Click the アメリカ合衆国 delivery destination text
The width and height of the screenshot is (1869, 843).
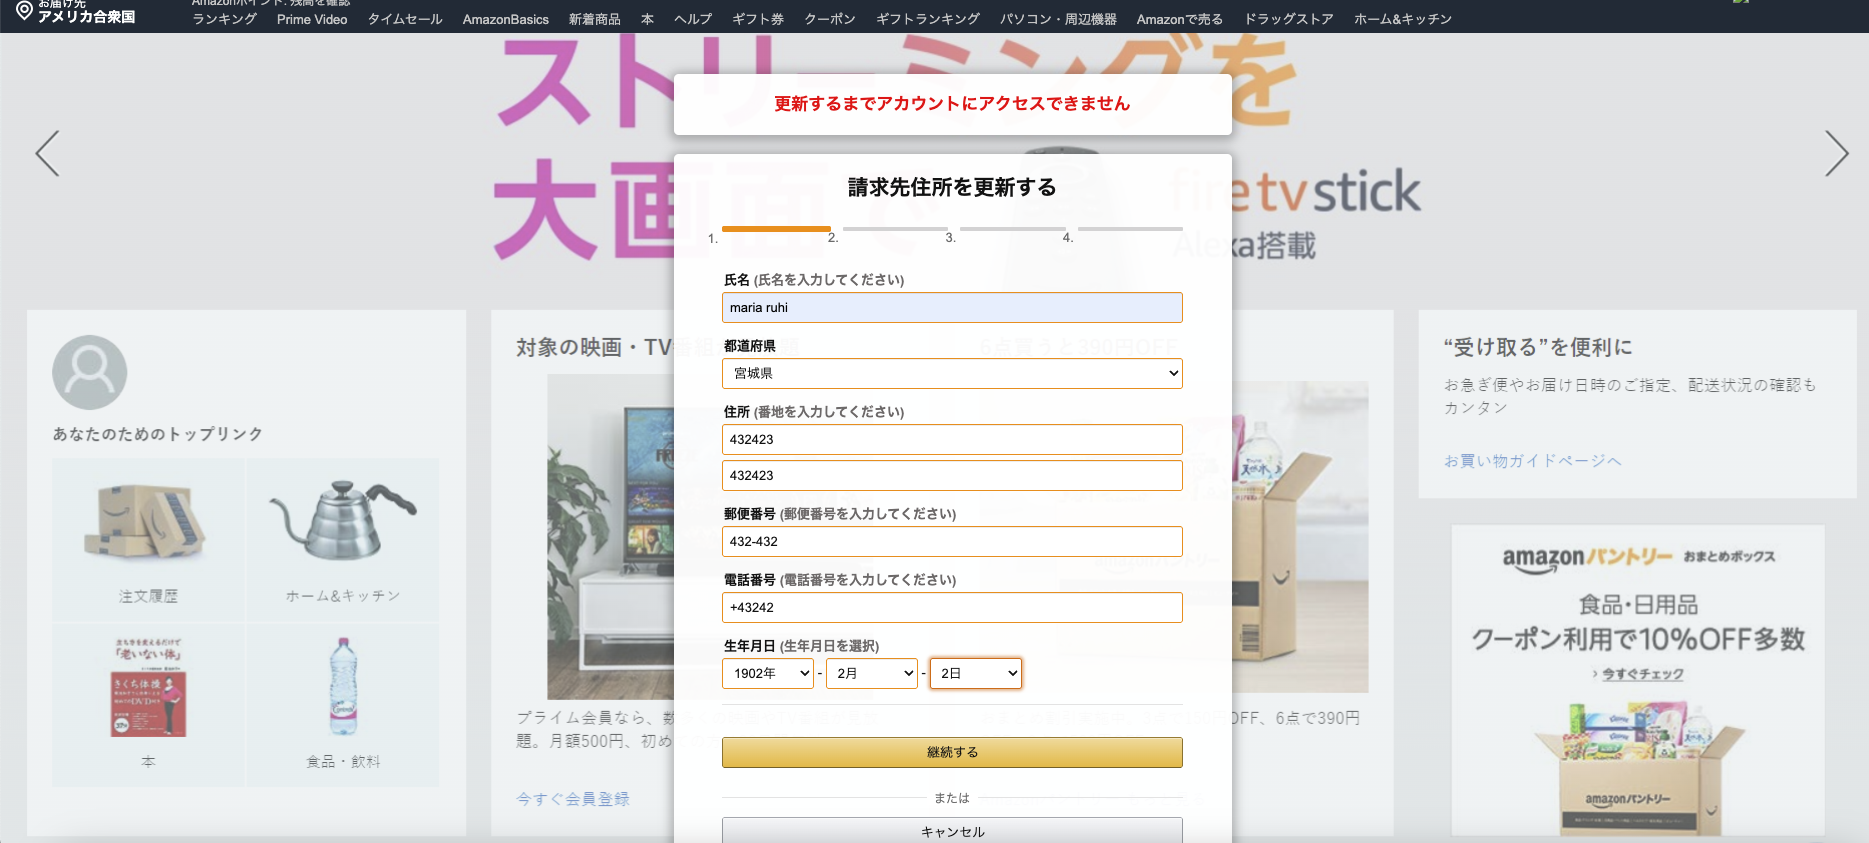(x=86, y=17)
